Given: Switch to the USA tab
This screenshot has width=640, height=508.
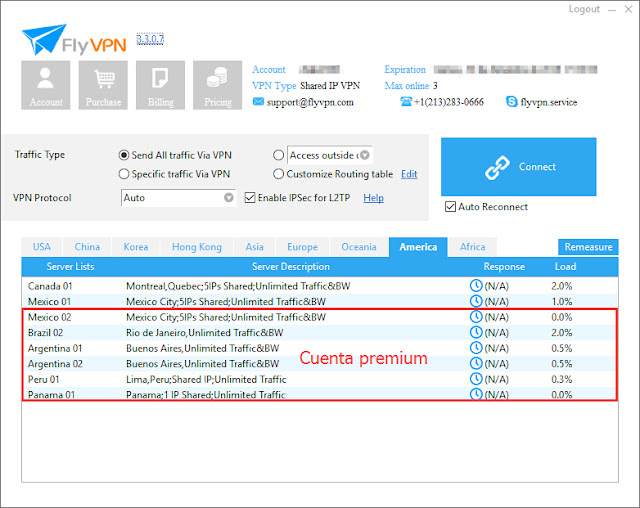Looking at the screenshot, I should pos(42,247).
